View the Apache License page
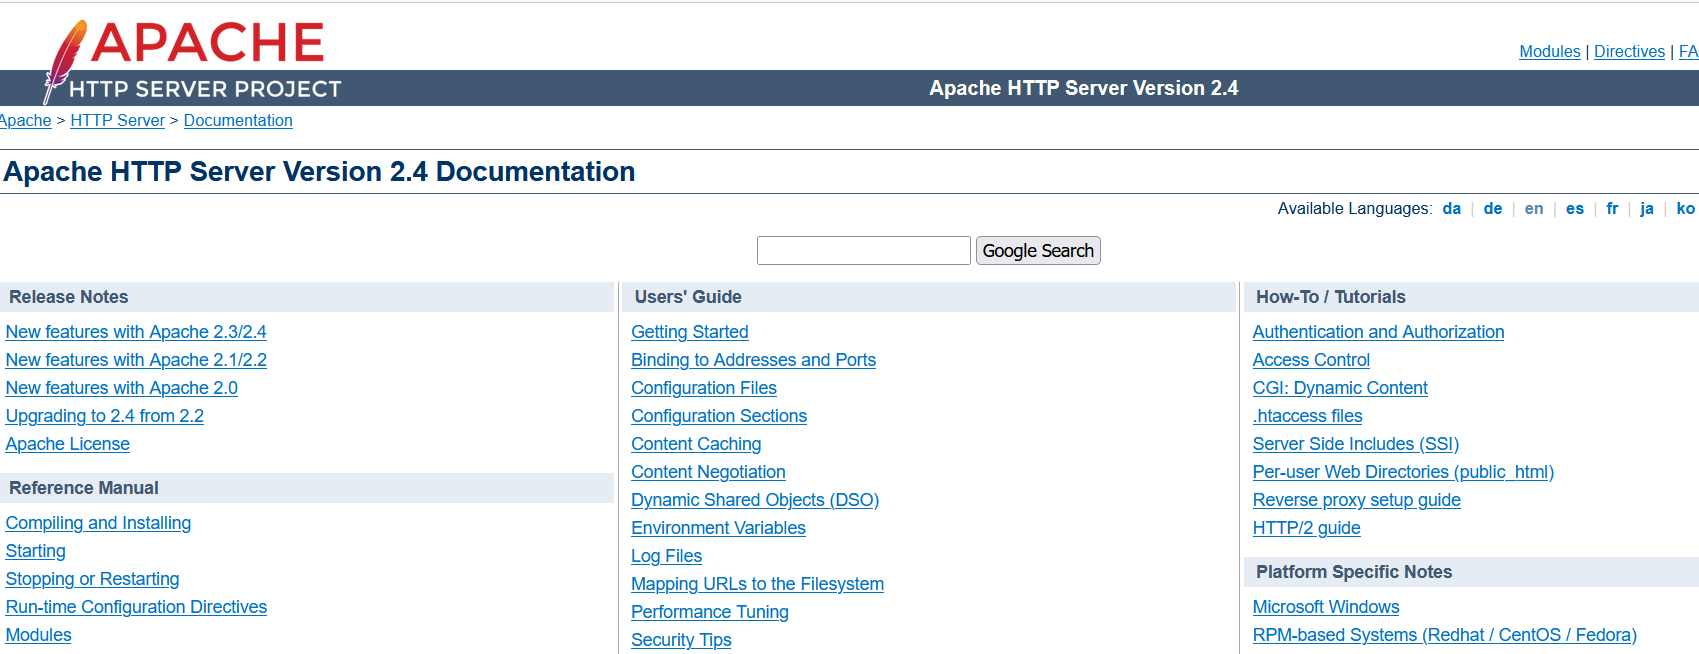The image size is (1699, 654). (x=68, y=444)
